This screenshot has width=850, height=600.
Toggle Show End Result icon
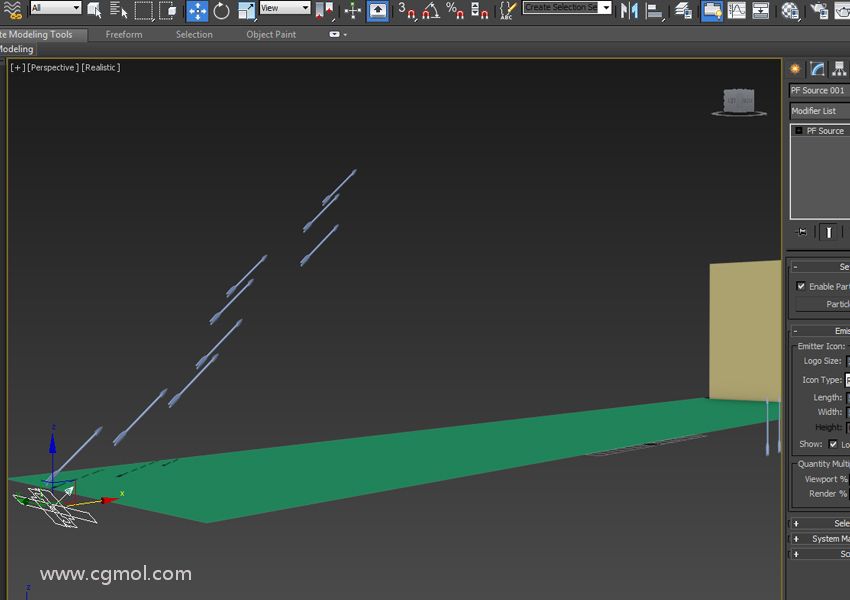[828, 232]
